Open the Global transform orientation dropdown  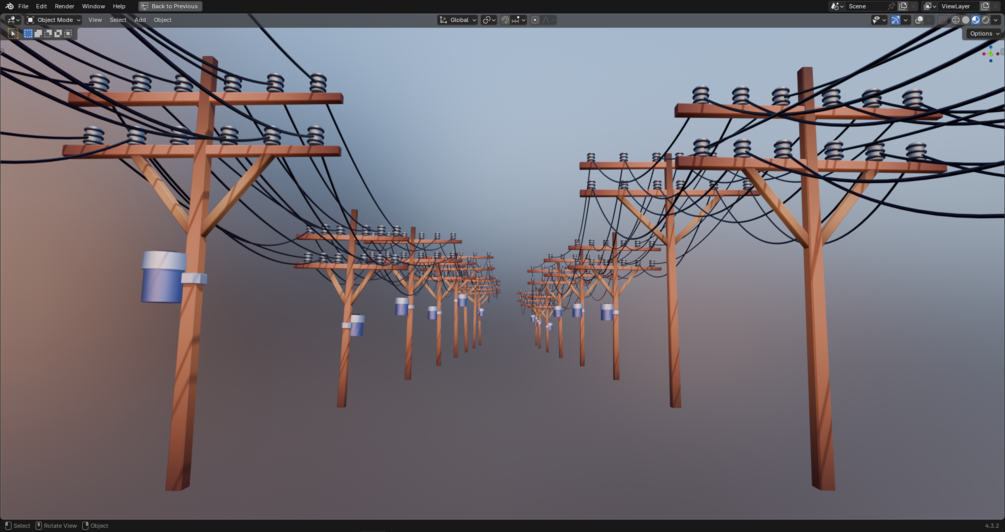pyautogui.click(x=458, y=20)
